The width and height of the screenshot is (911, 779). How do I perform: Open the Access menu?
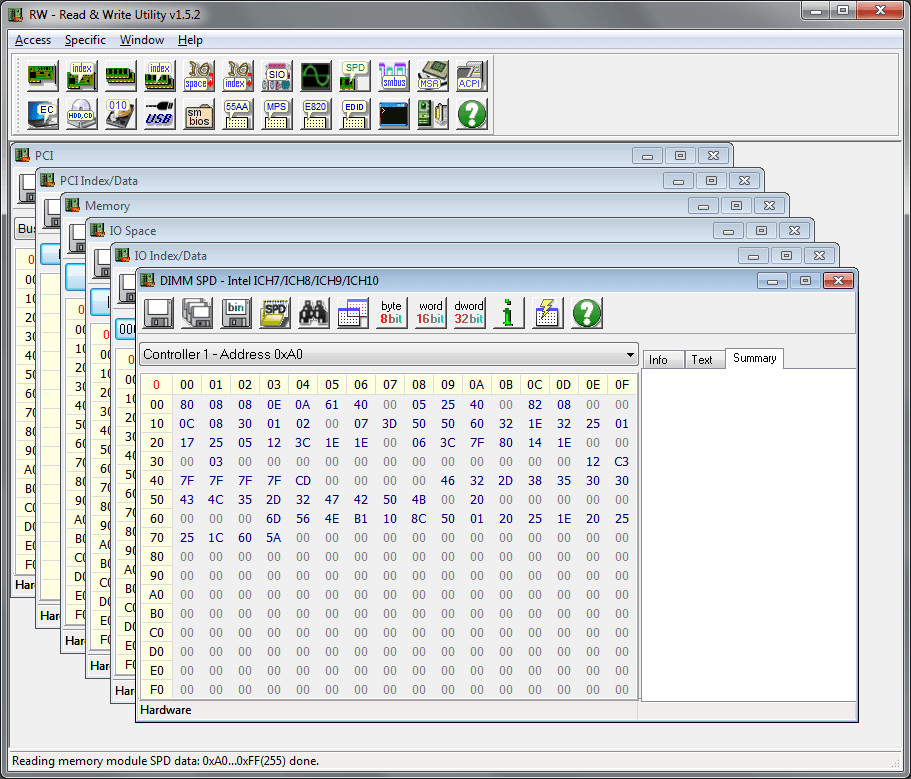coord(33,40)
